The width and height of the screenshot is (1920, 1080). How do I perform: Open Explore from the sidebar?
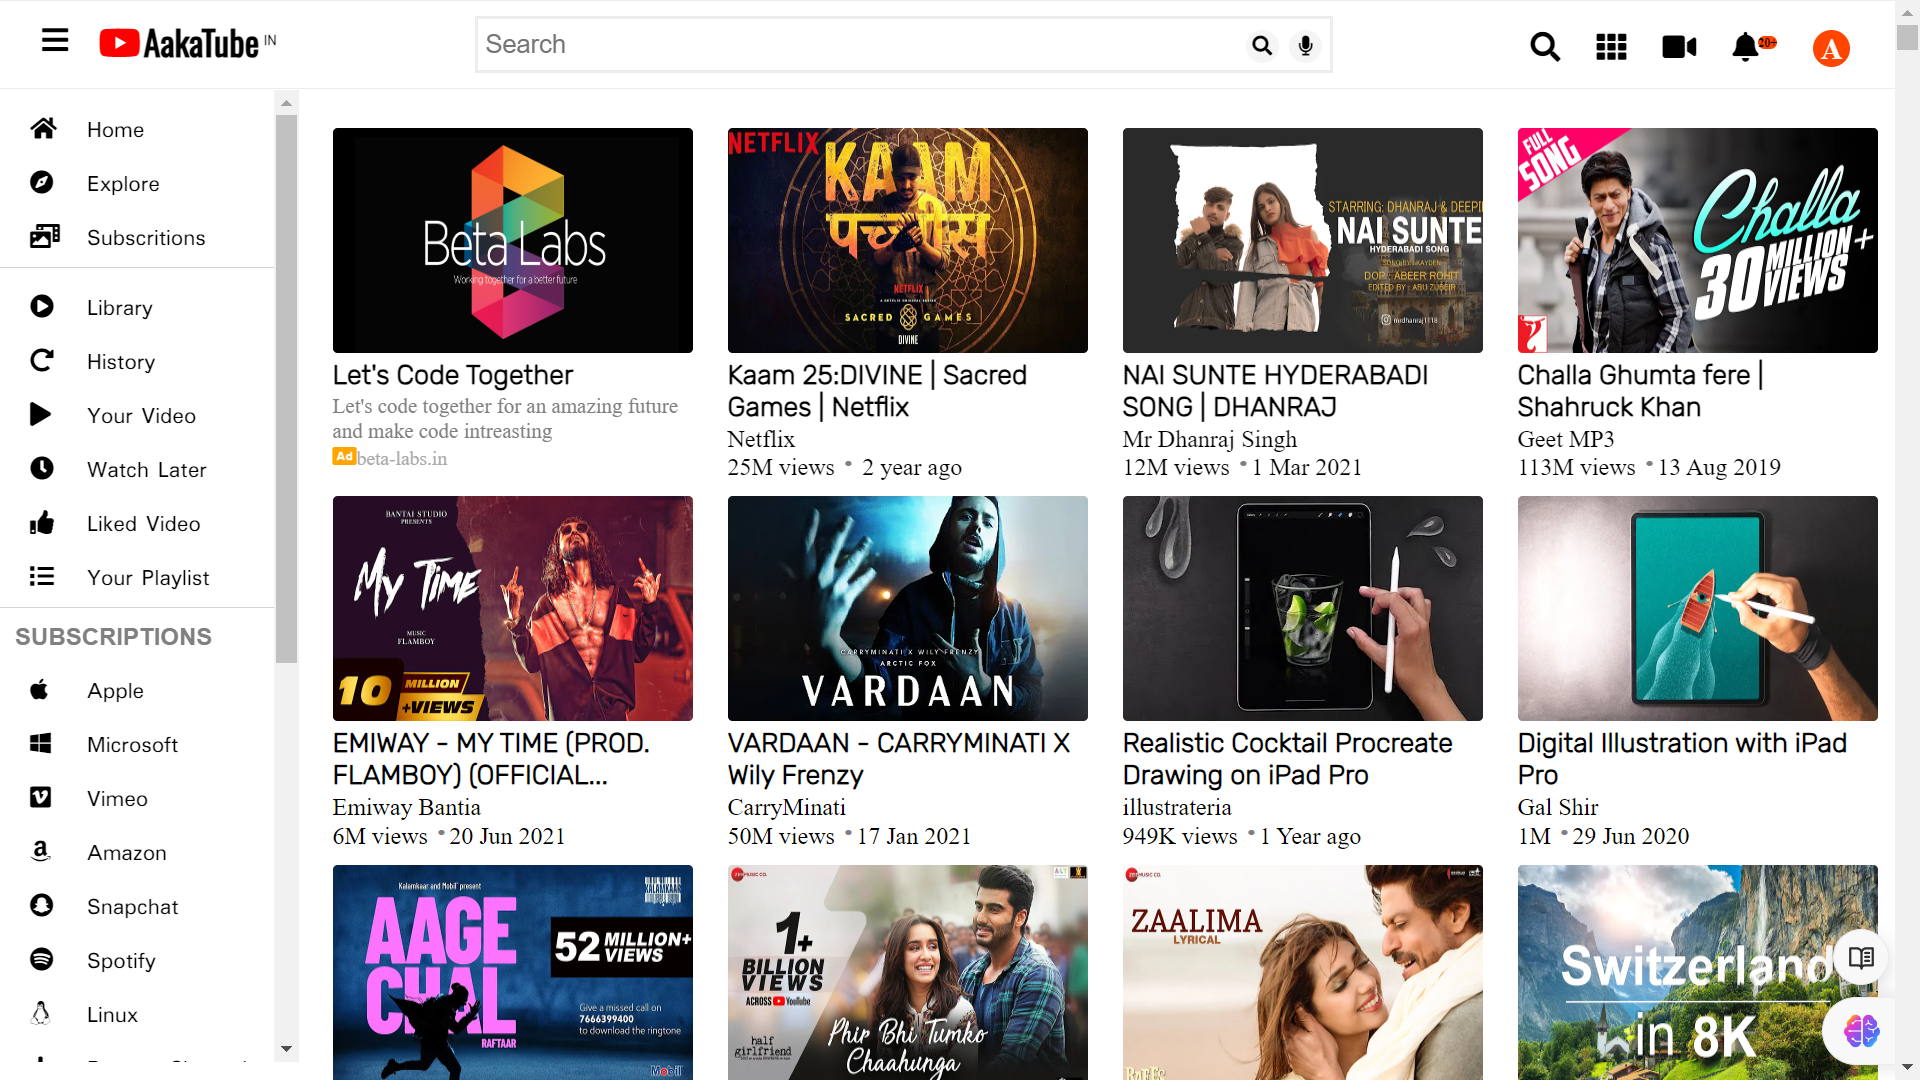click(123, 184)
